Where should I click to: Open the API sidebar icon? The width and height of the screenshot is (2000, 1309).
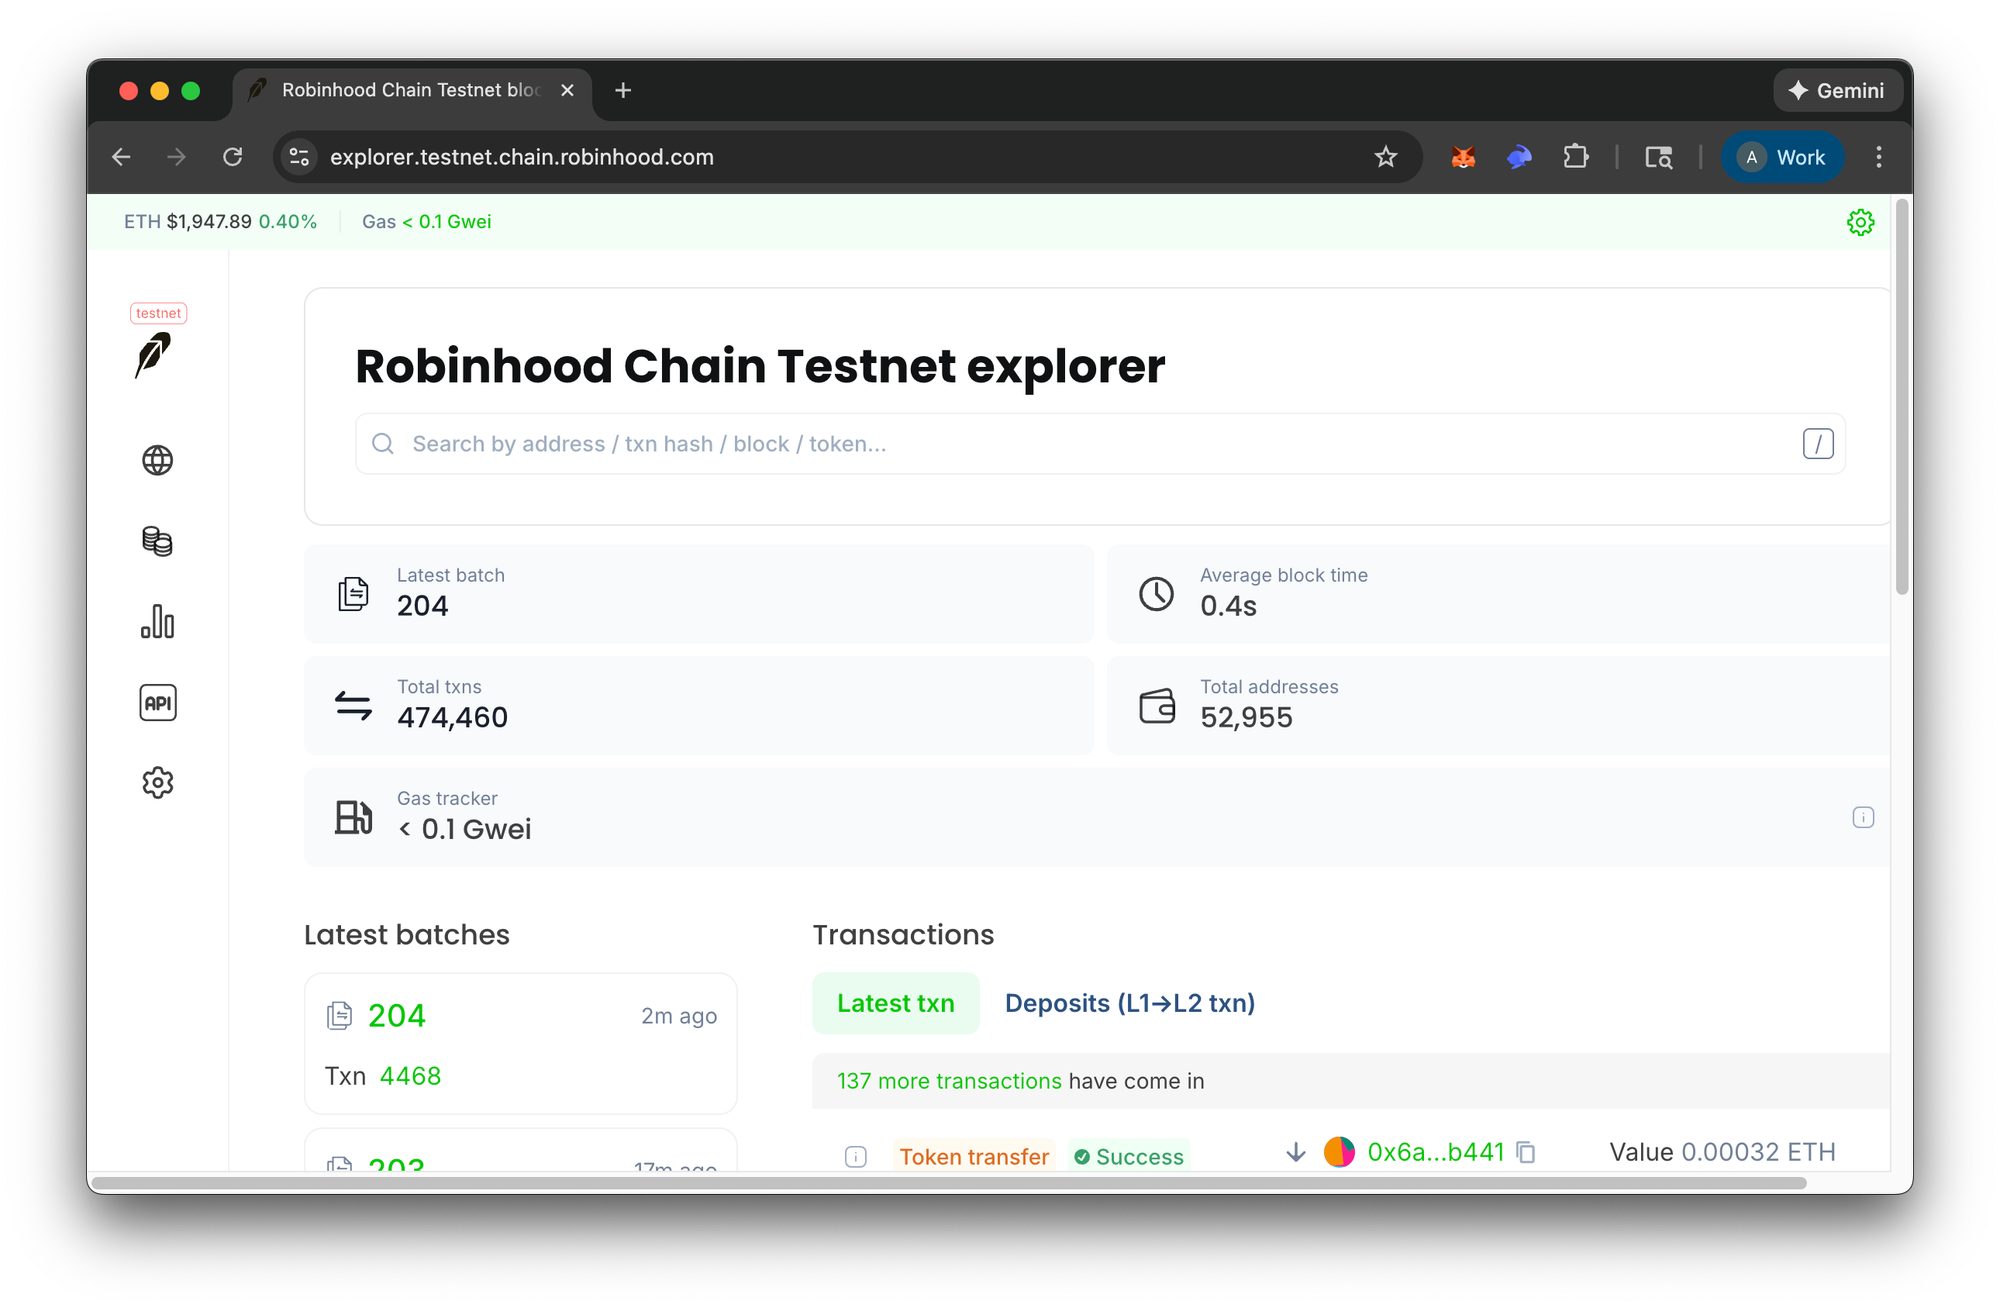tap(157, 703)
